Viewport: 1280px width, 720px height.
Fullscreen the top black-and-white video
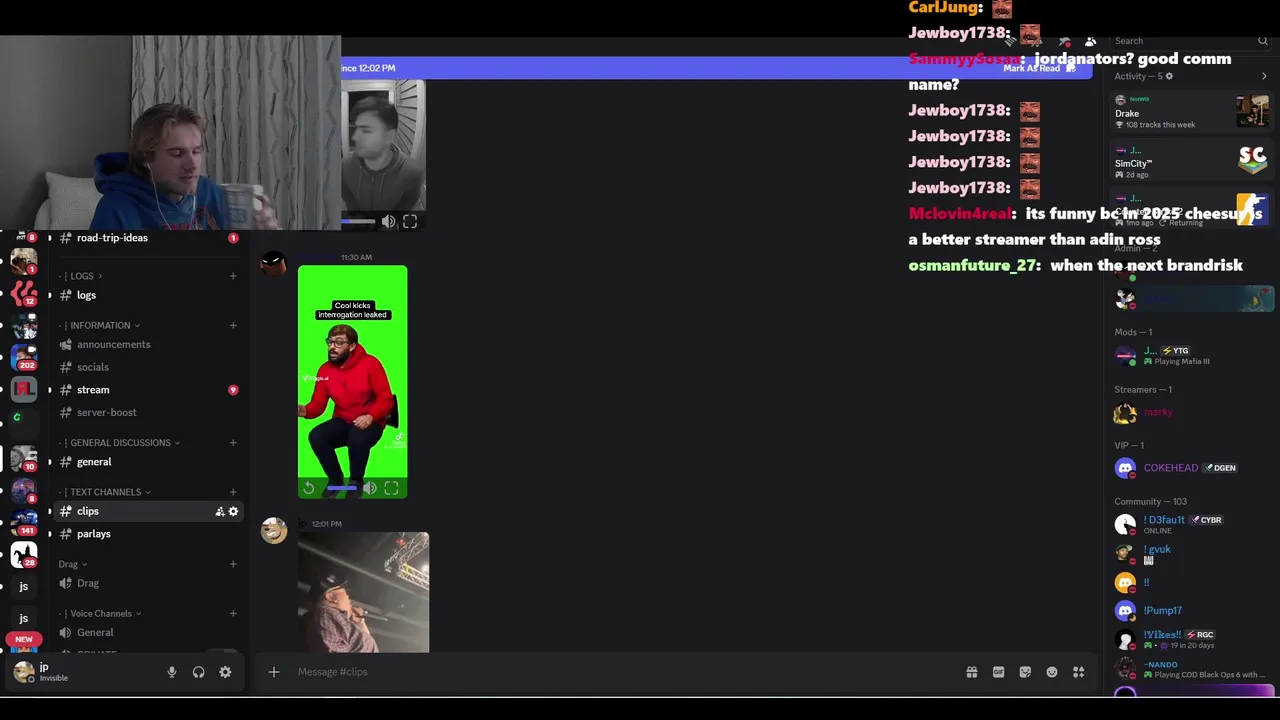410,222
